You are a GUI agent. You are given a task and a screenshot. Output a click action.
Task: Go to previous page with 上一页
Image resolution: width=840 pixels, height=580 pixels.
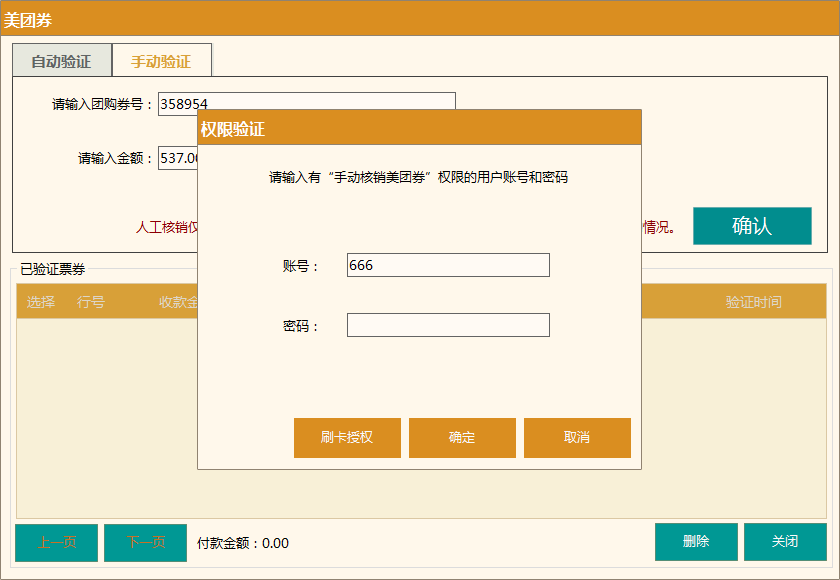point(55,543)
